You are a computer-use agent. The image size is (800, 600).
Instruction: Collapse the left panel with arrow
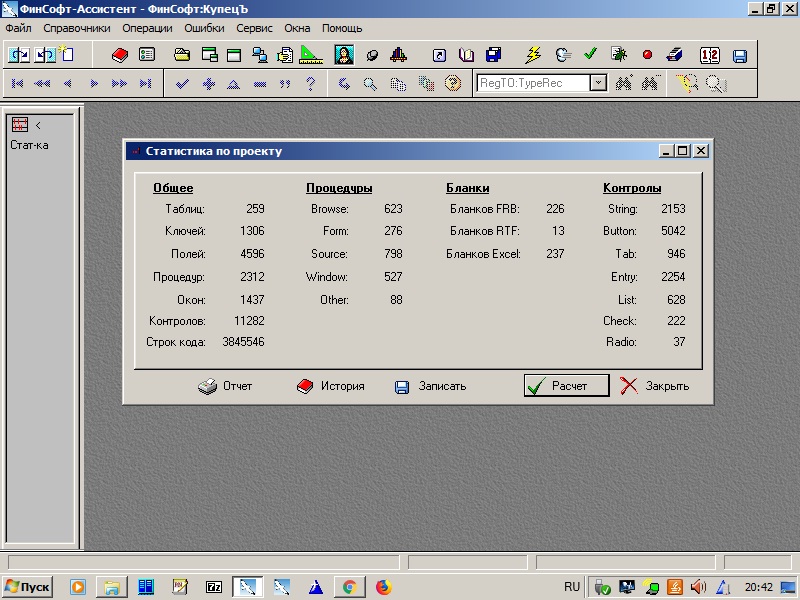[38, 125]
